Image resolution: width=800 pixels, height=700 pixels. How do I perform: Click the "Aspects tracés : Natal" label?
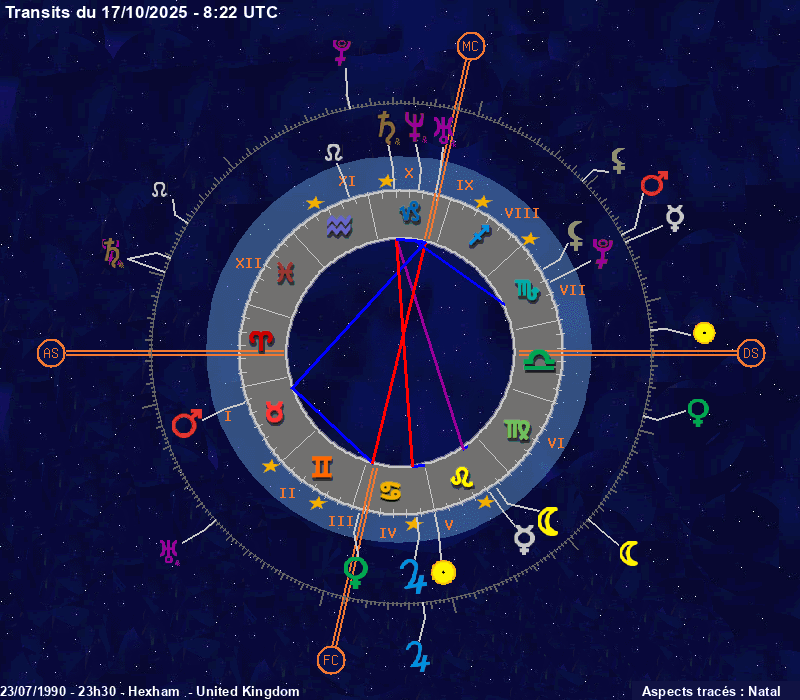pos(710,691)
